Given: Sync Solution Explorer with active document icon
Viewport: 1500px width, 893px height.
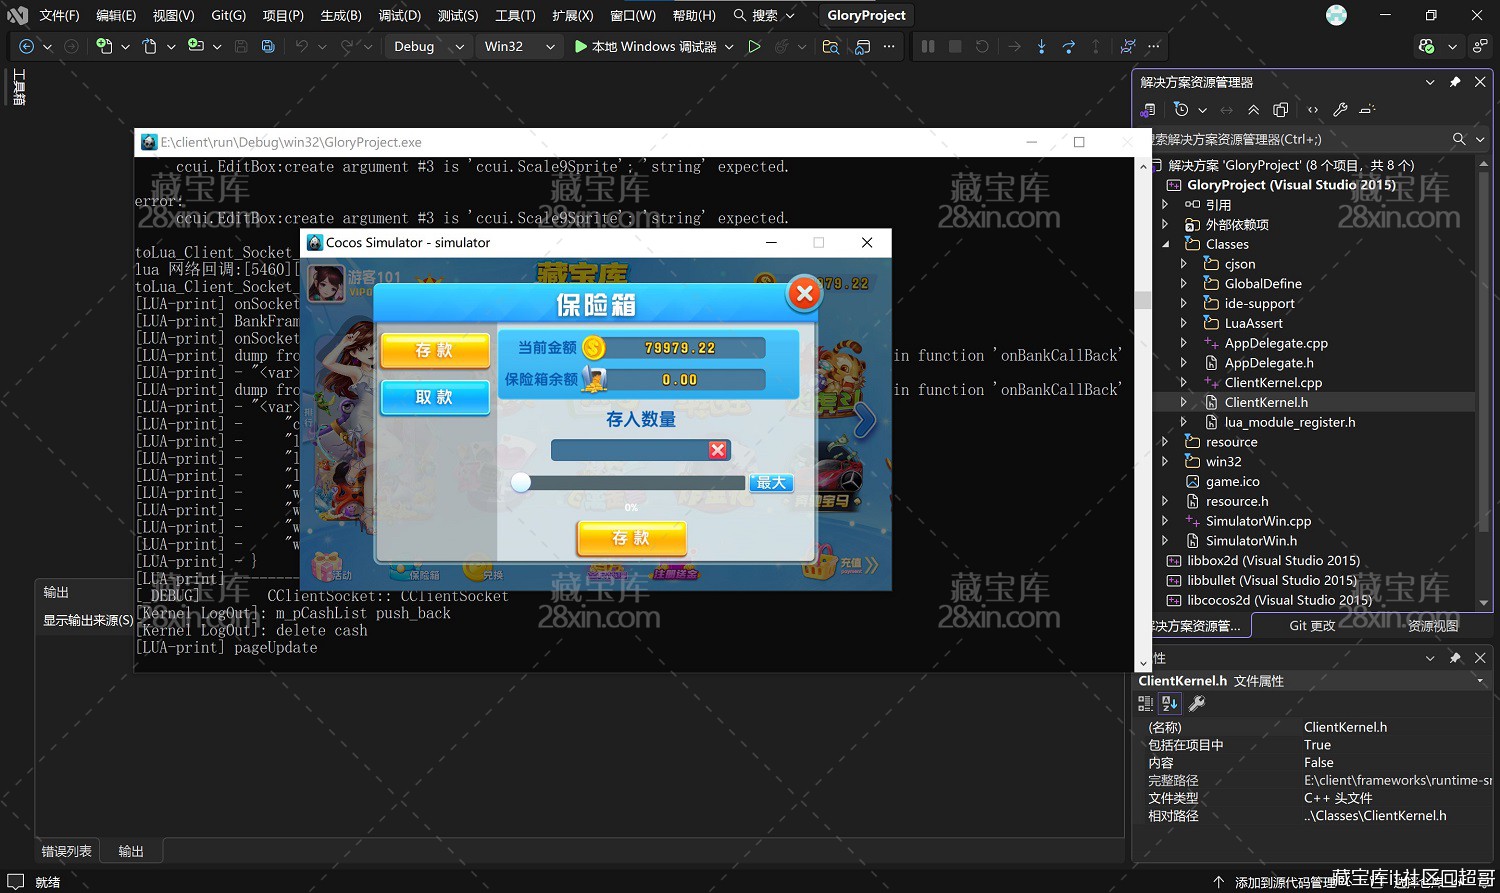Looking at the screenshot, I should pos(1226,110).
